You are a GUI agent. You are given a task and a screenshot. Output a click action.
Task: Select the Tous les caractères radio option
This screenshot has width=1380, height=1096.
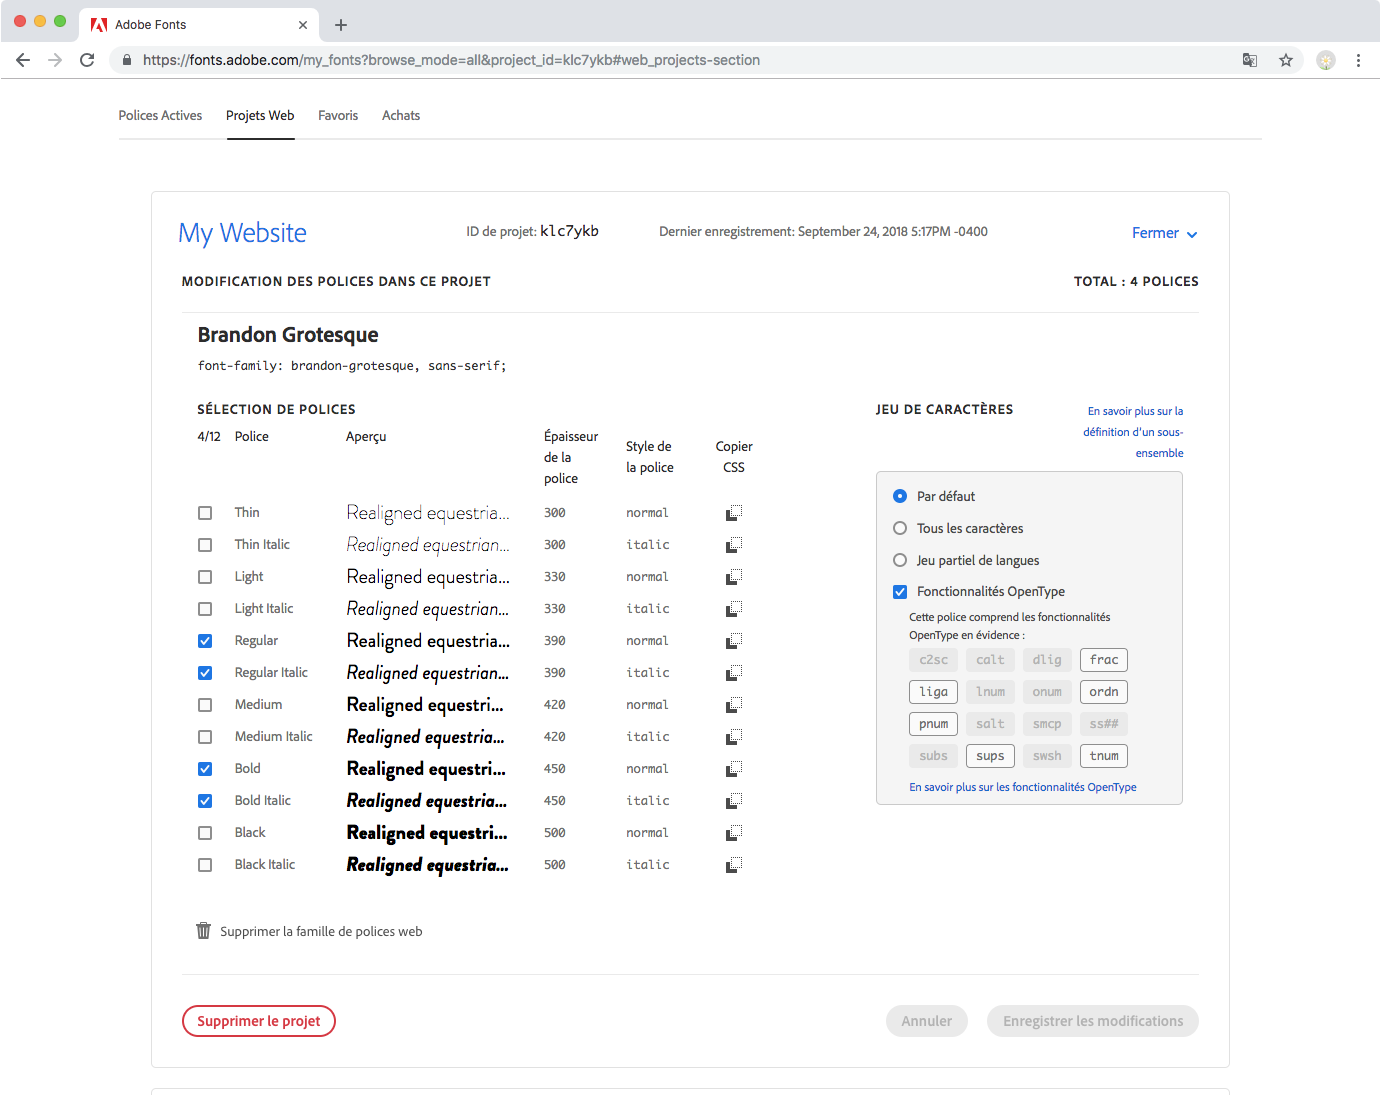(x=900, y=528)
